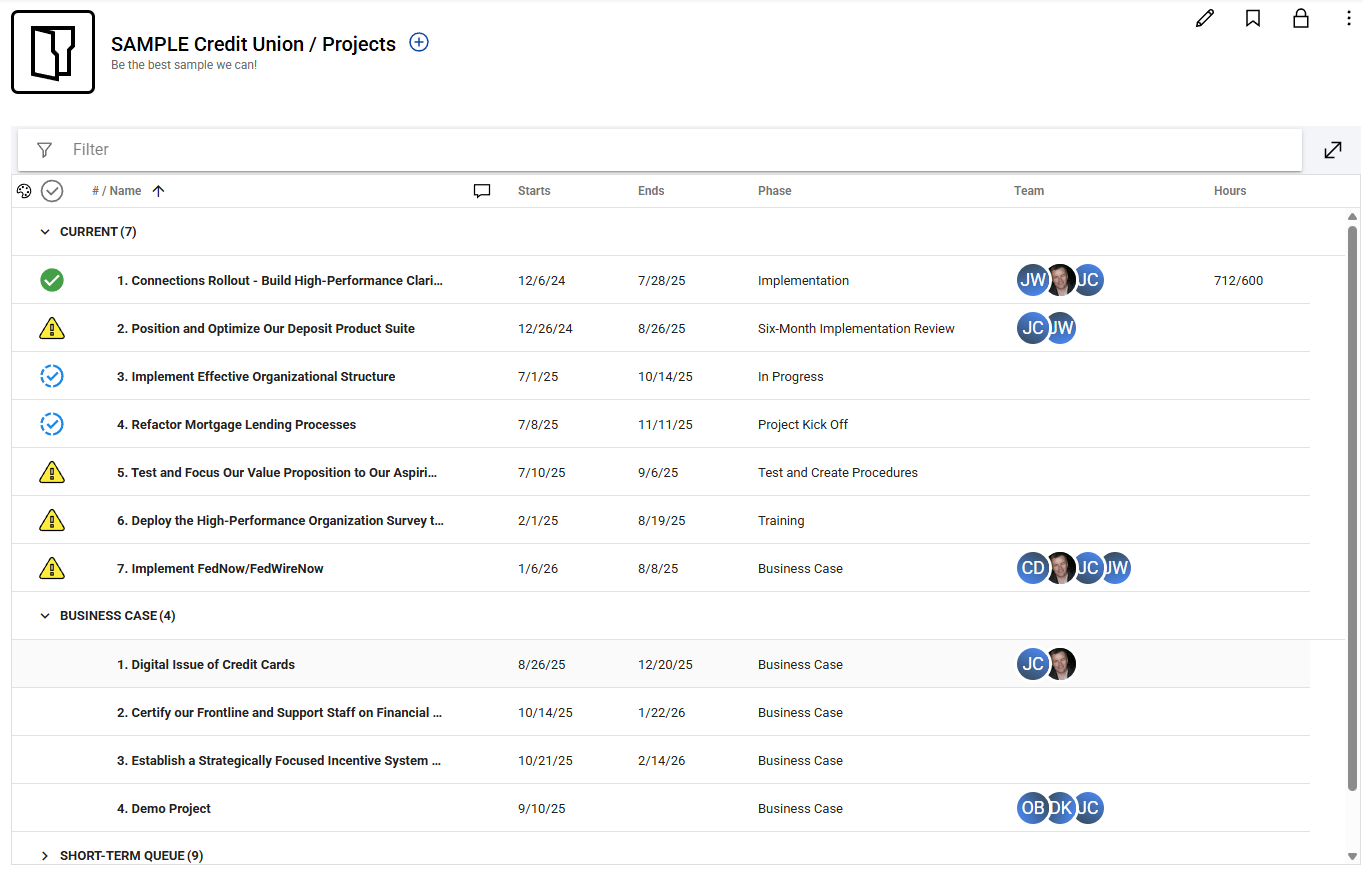
Task: Click the Six-Month Implementation Review phase
Action: pyautogui.click(x=856, y=329)
